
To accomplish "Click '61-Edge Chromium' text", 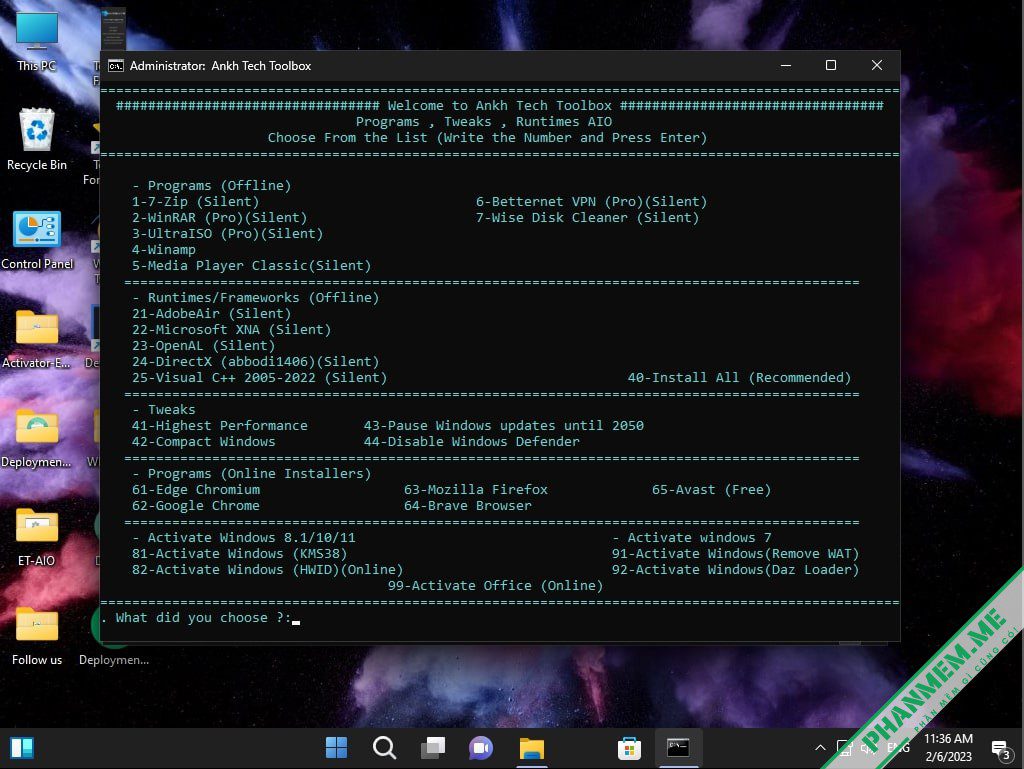I will tap(196, 490).
